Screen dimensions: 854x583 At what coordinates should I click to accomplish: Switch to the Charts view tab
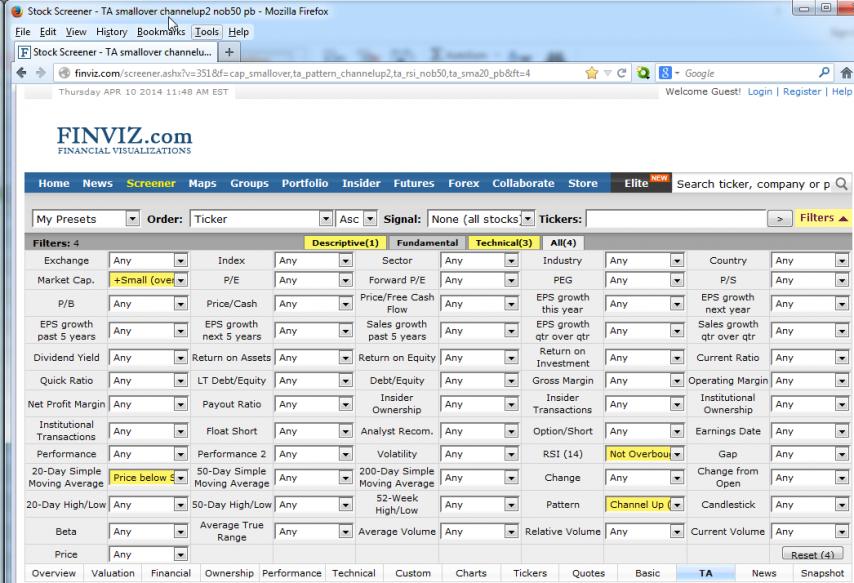[x=471, y=573]
